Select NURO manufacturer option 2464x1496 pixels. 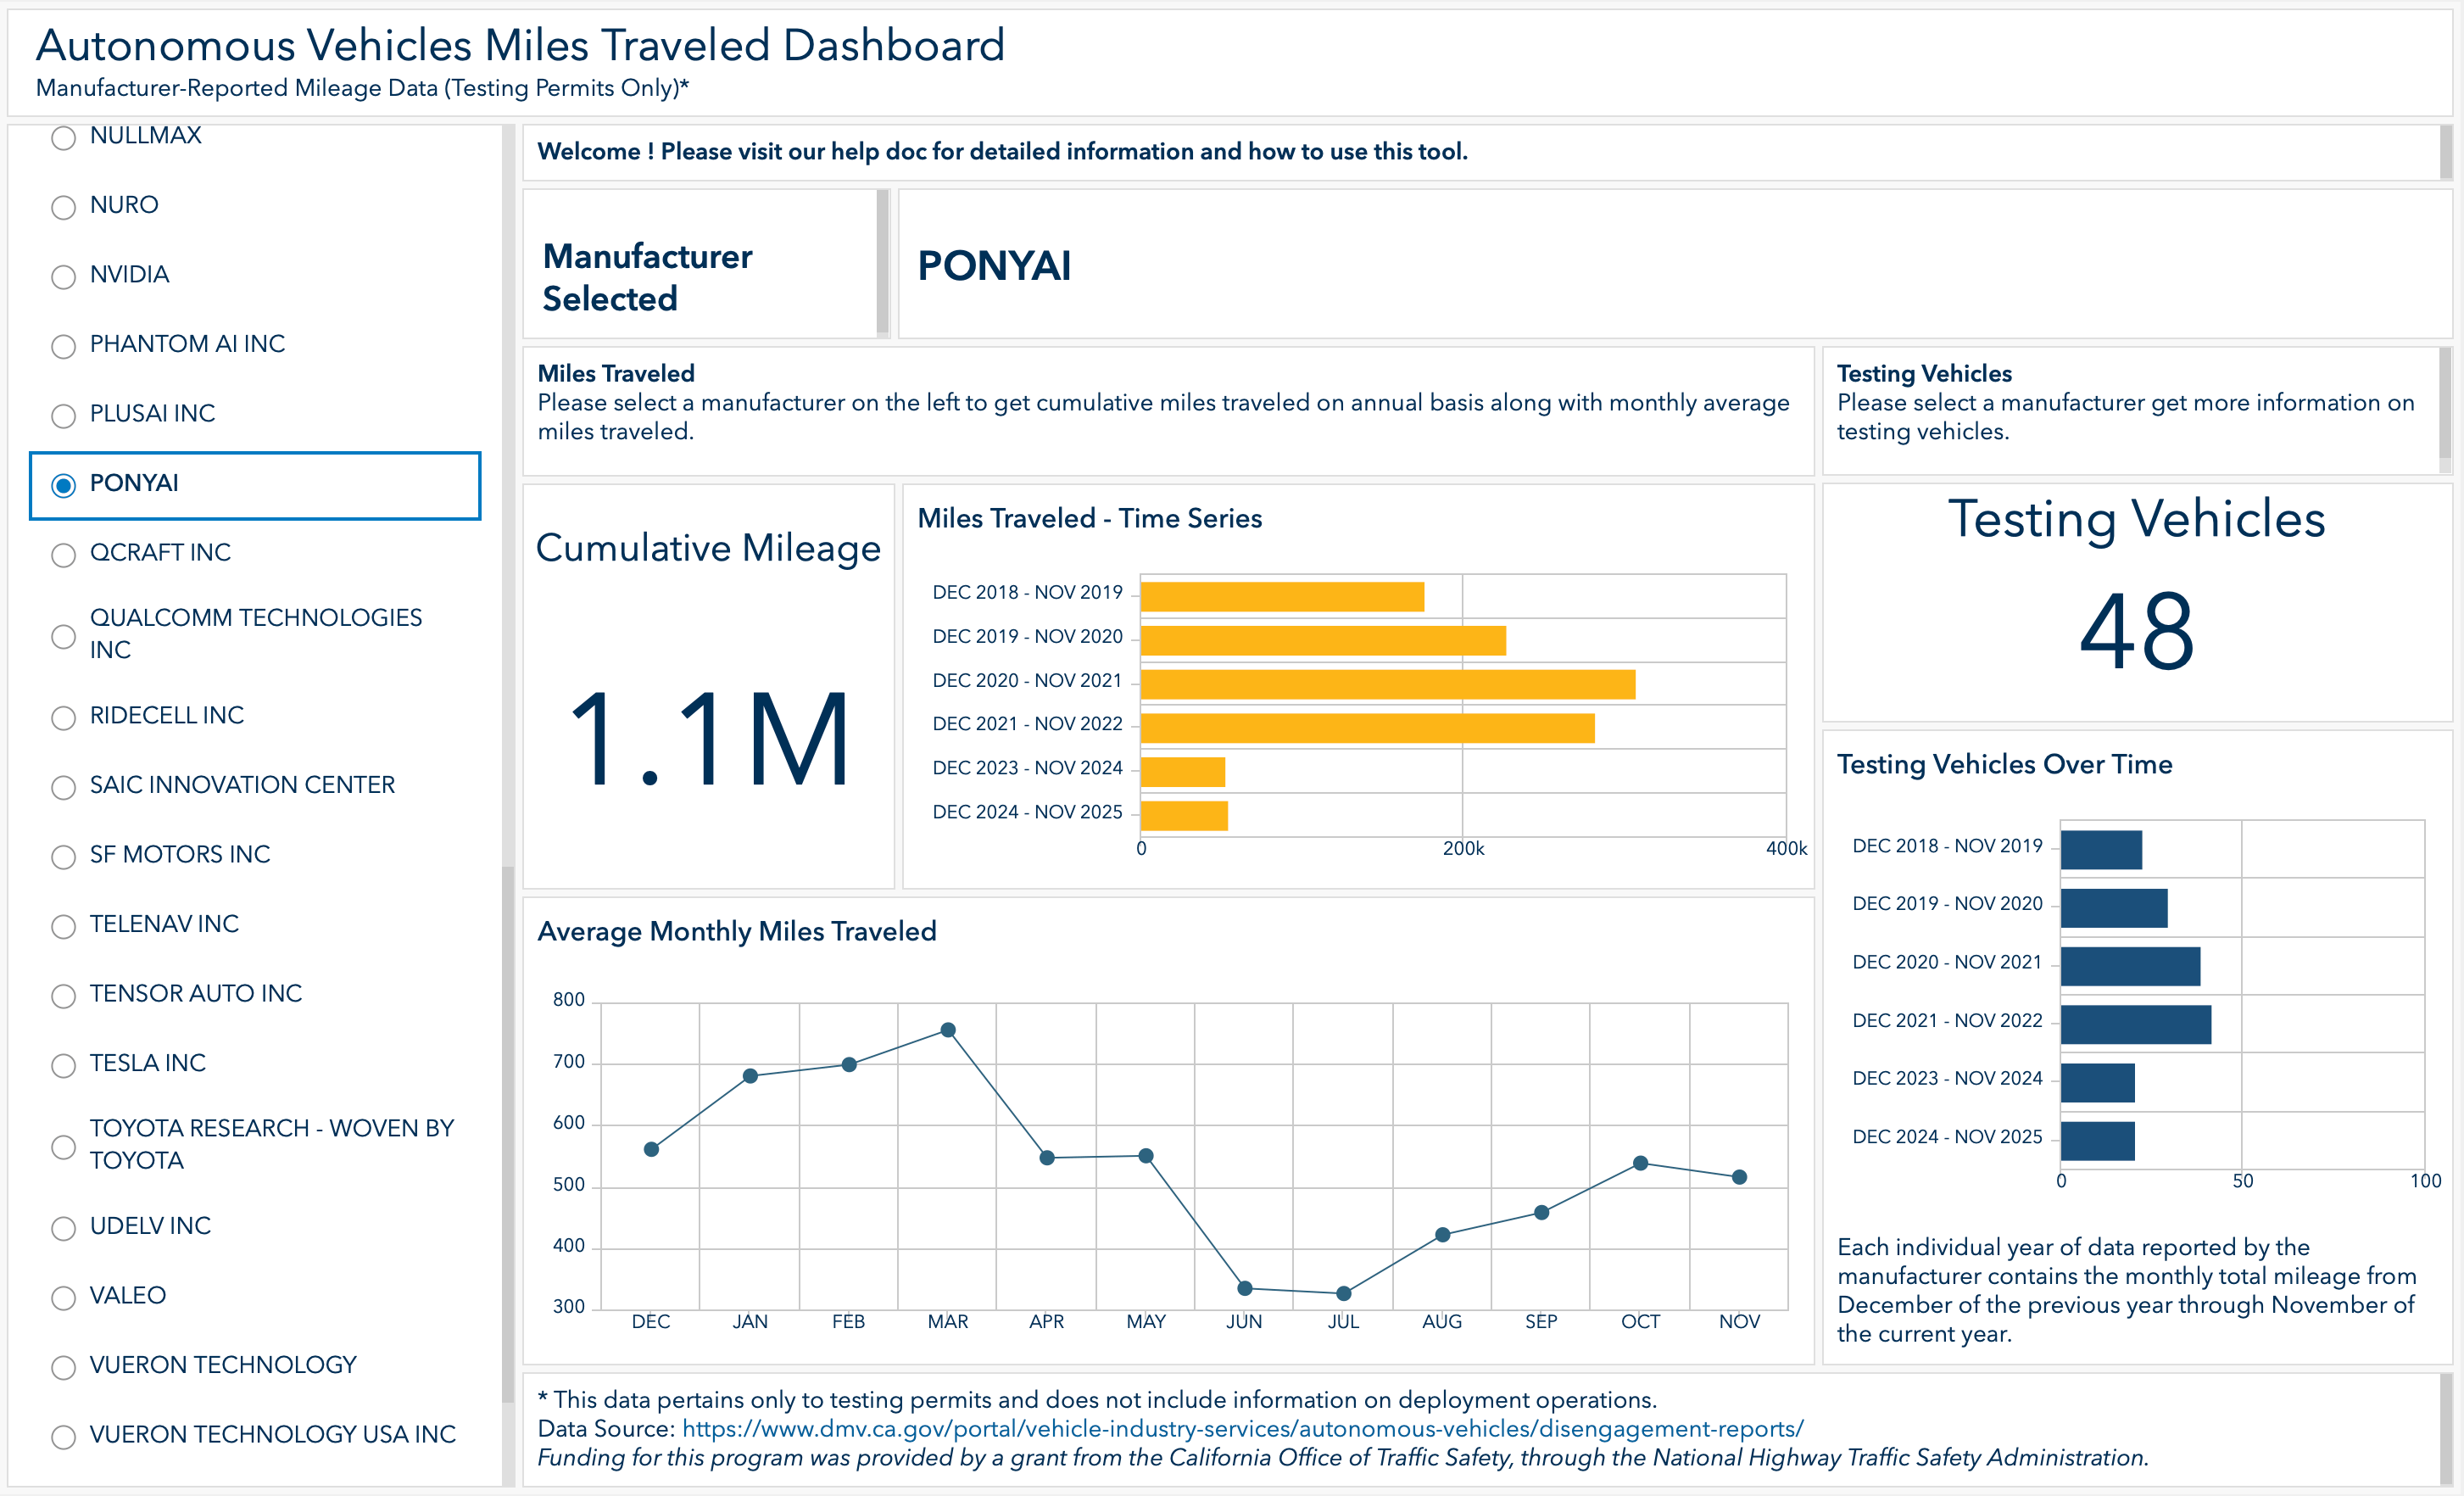click(x=63, y=206)
